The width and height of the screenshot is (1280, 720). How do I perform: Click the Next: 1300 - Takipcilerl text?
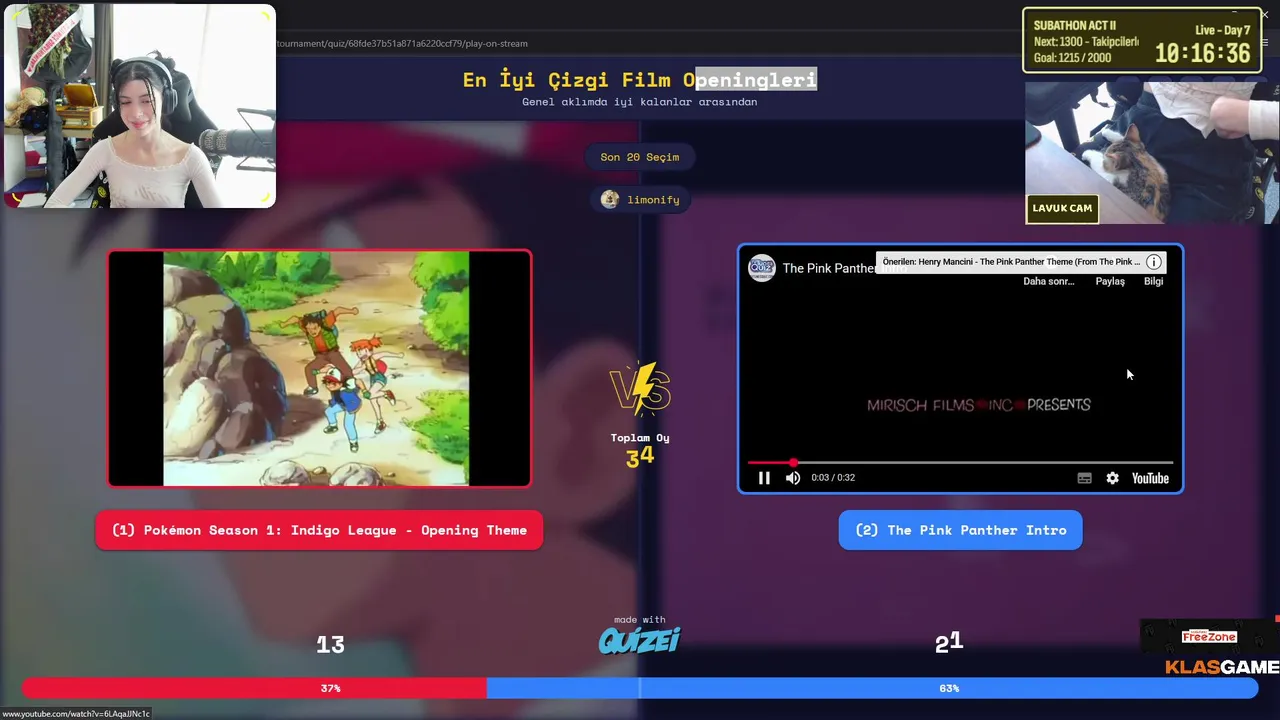[1086, 42]
